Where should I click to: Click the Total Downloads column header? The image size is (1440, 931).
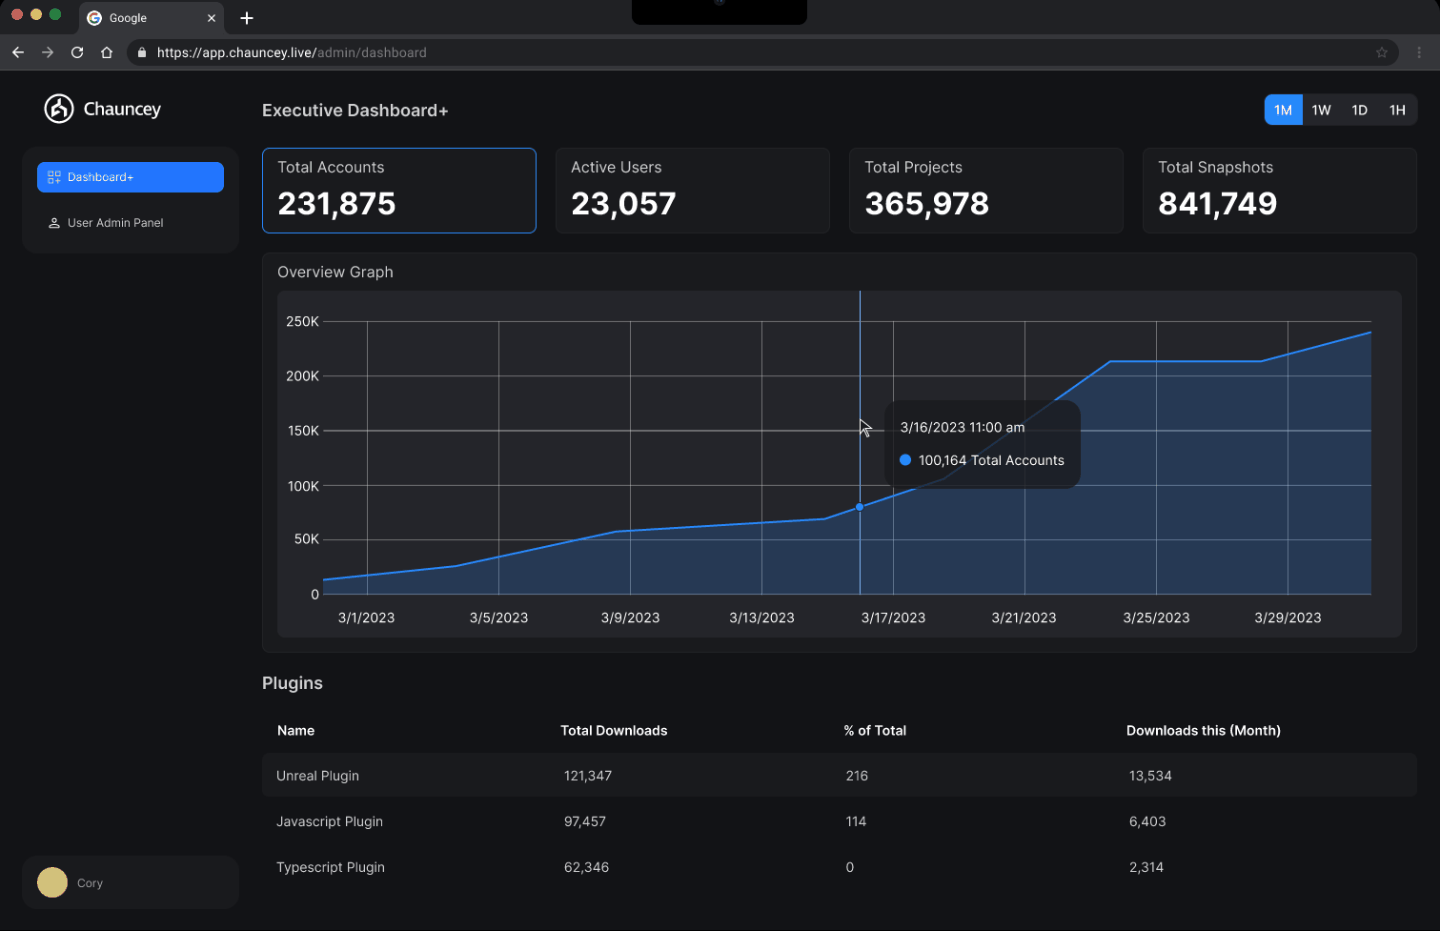coord(614,731)
